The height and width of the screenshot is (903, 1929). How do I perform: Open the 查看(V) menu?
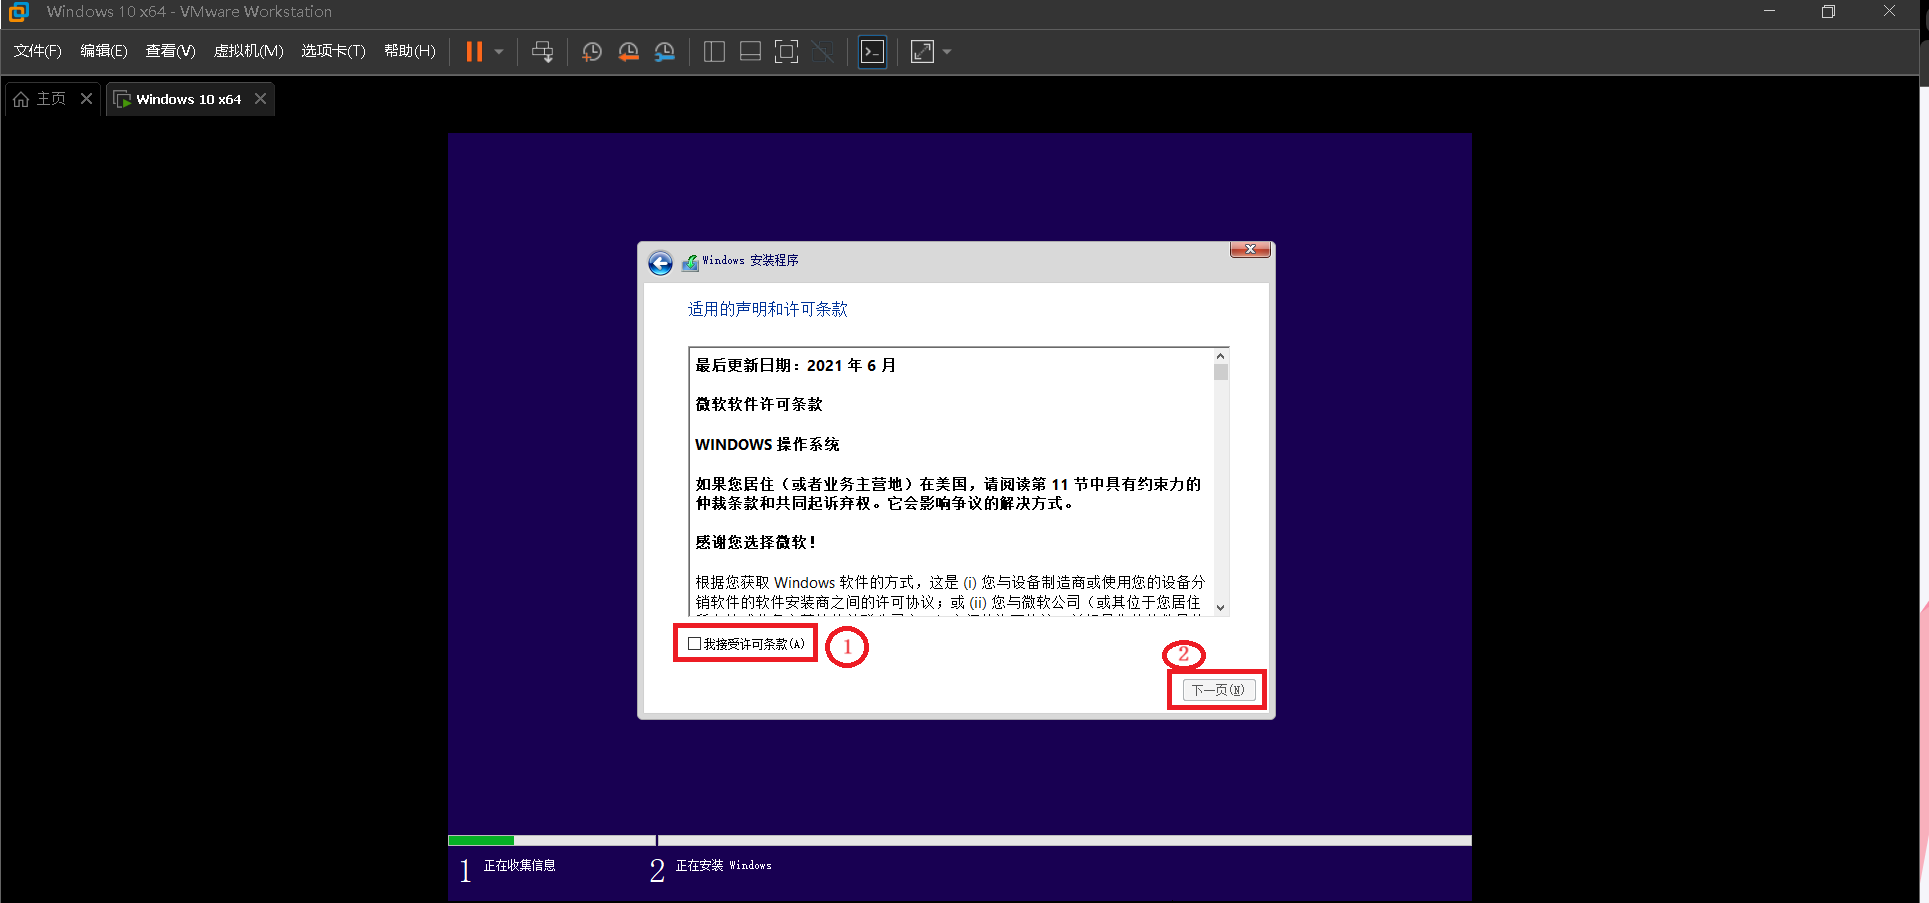click(170, 51)
